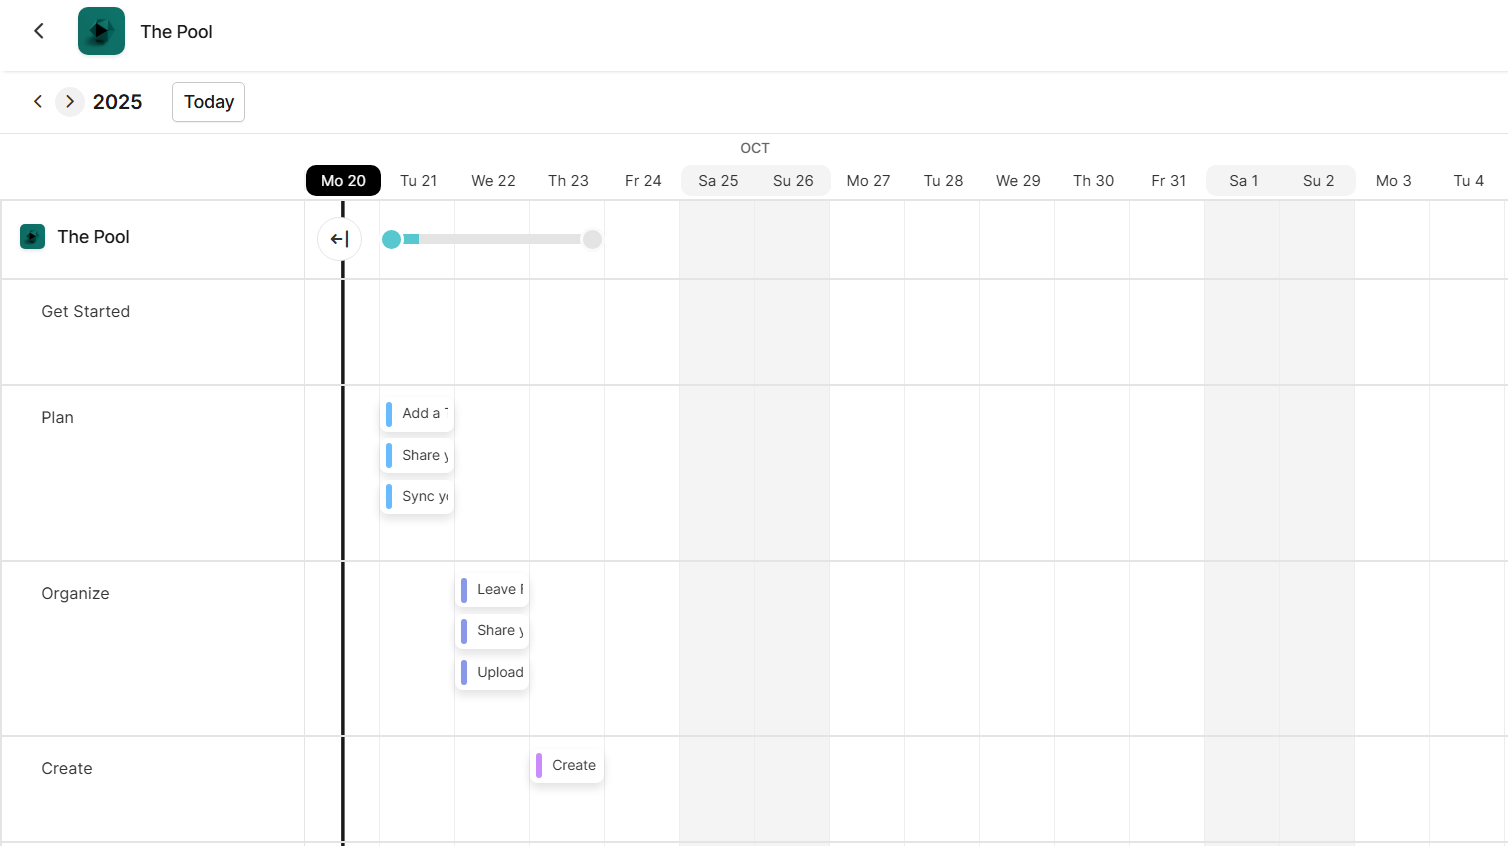Click the teal timeline start handle

tap(392, 239)
